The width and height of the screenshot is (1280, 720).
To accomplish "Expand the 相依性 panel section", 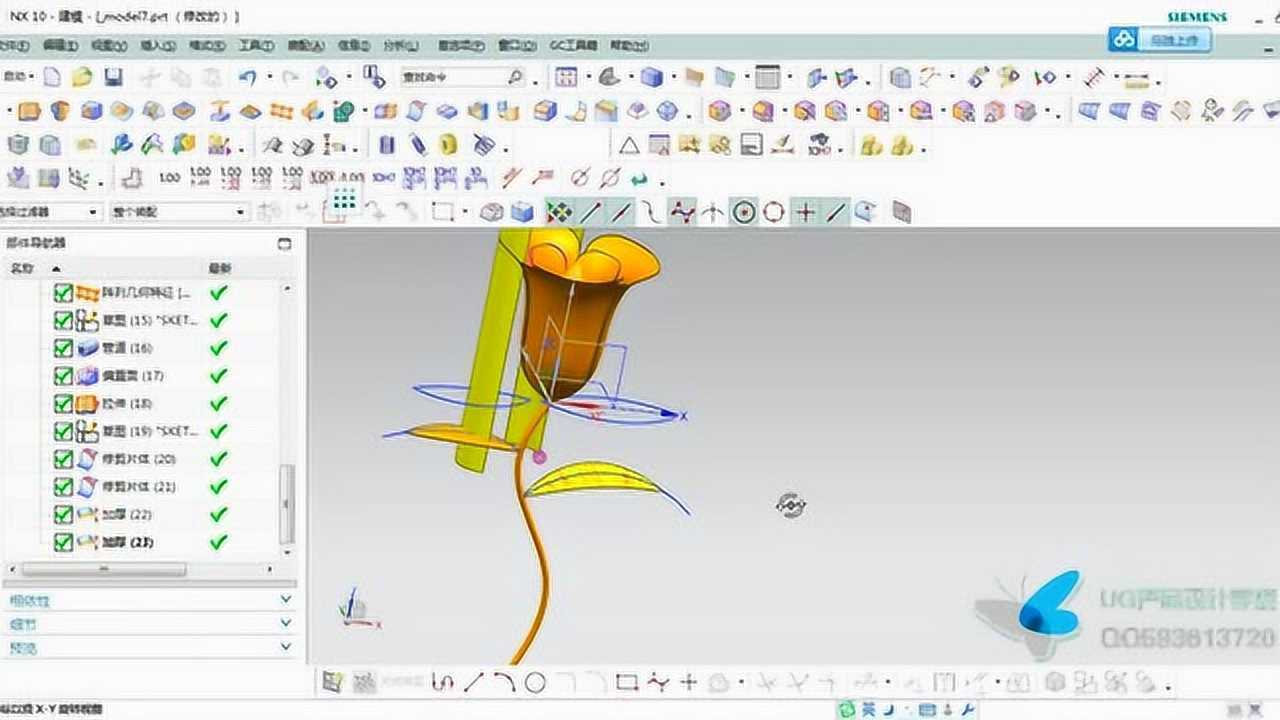I will coord(286,600).
